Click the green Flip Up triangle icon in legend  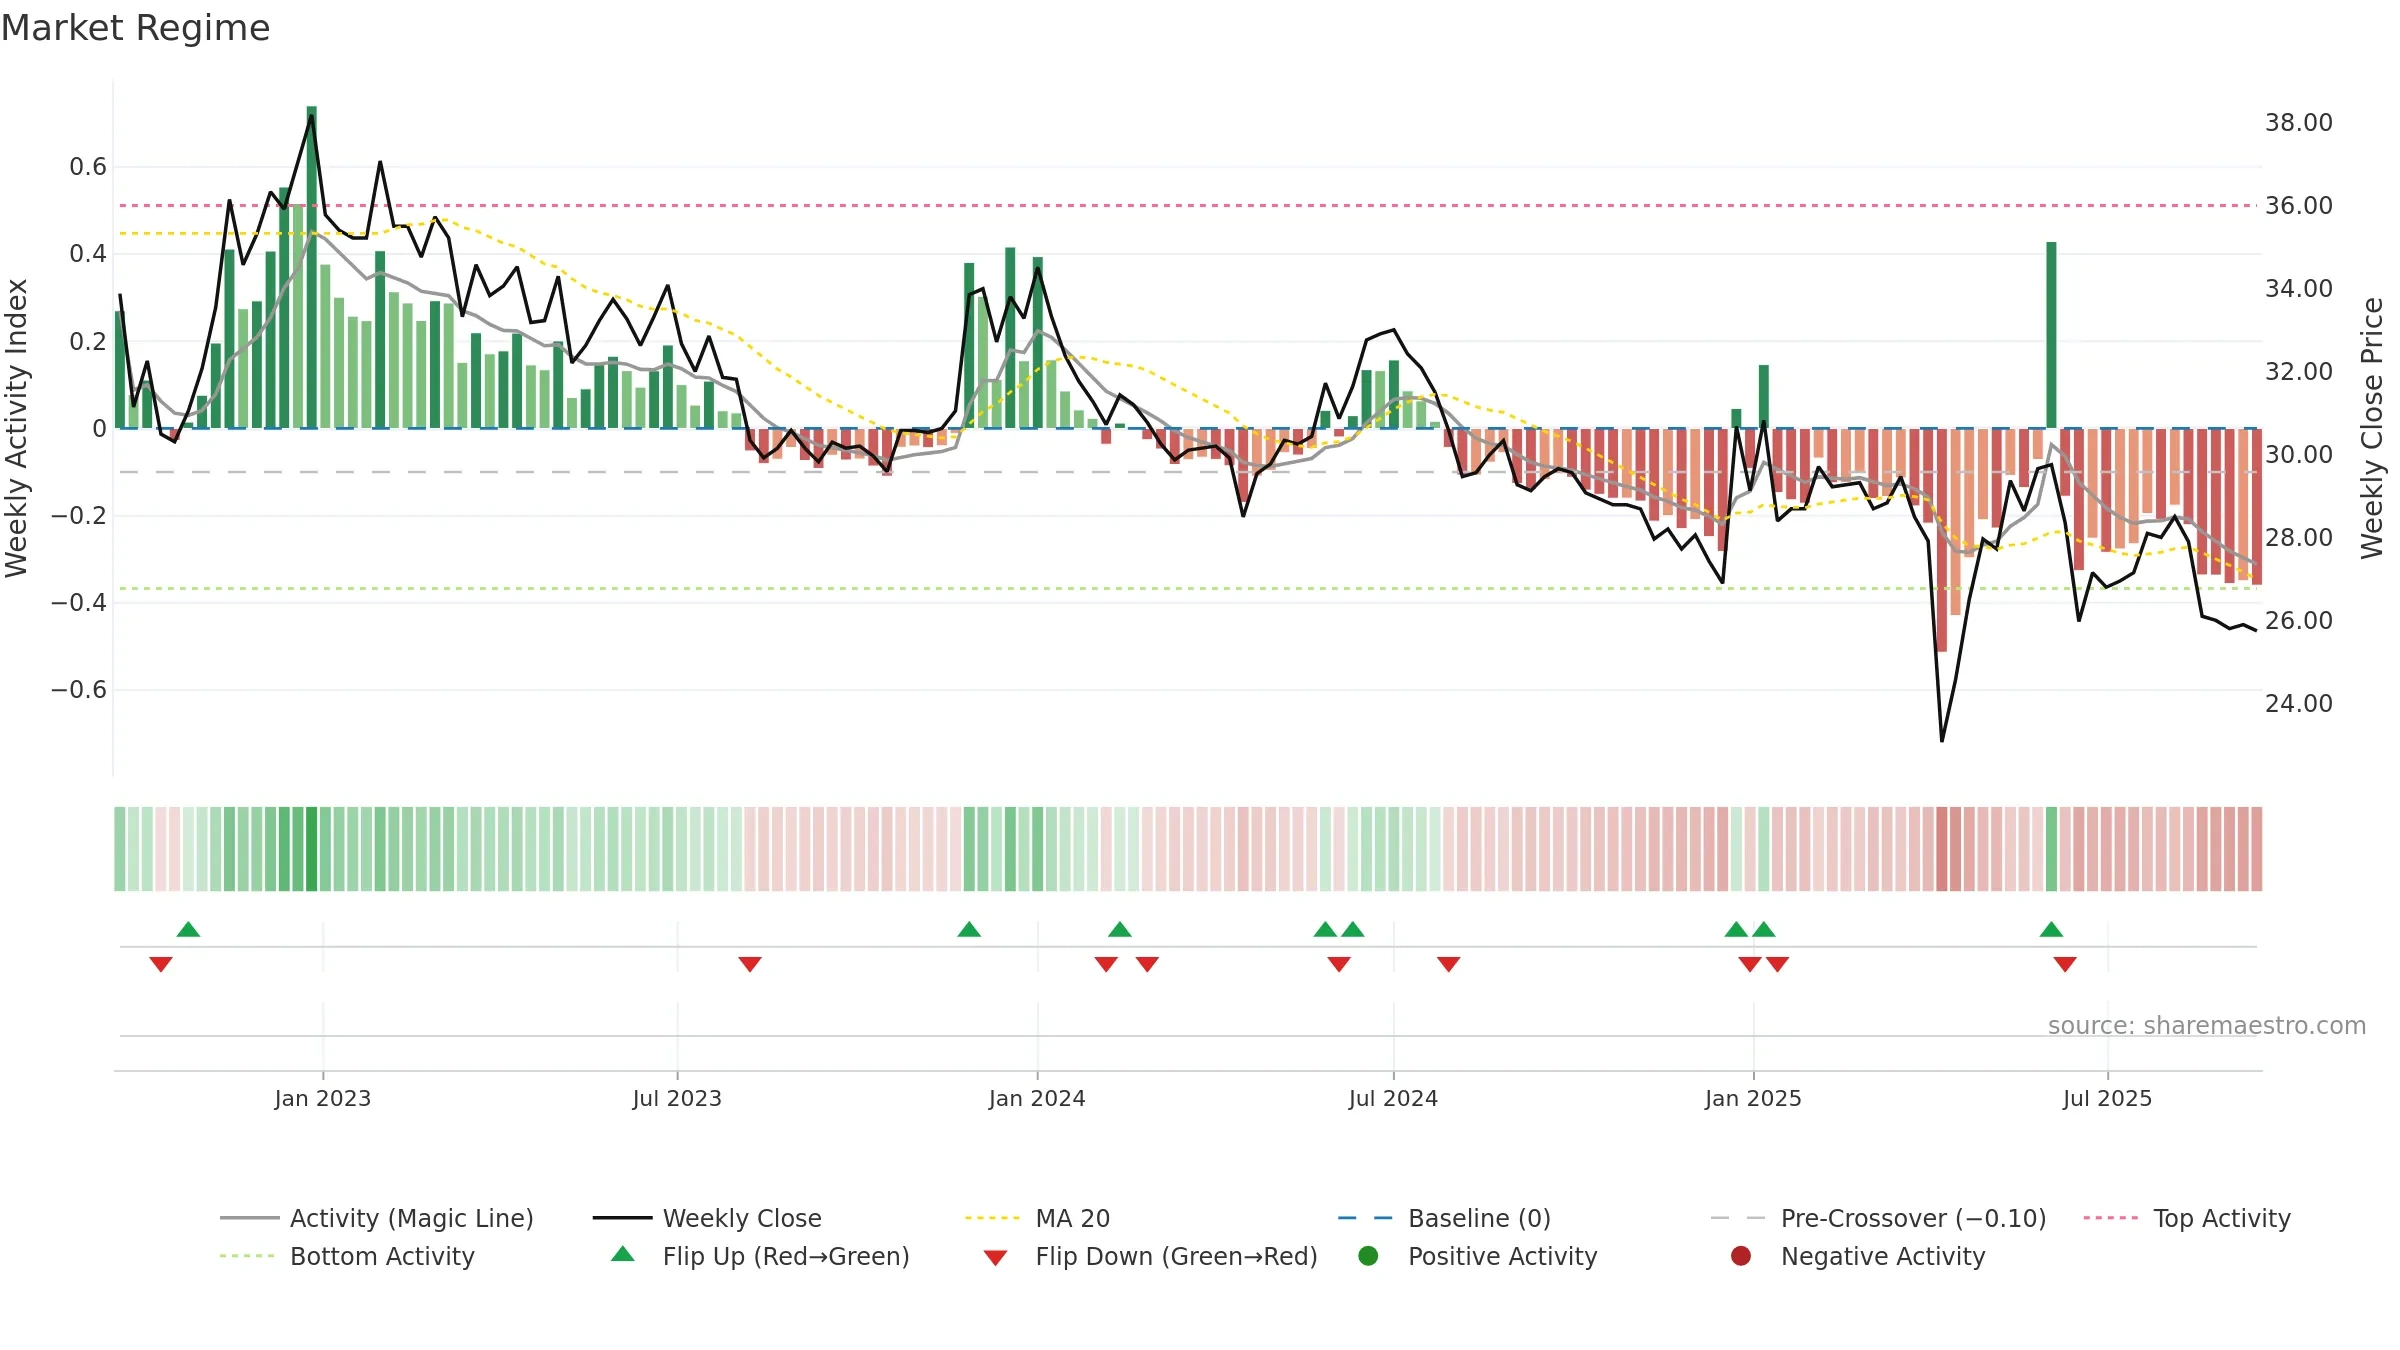click(623, 1254)
